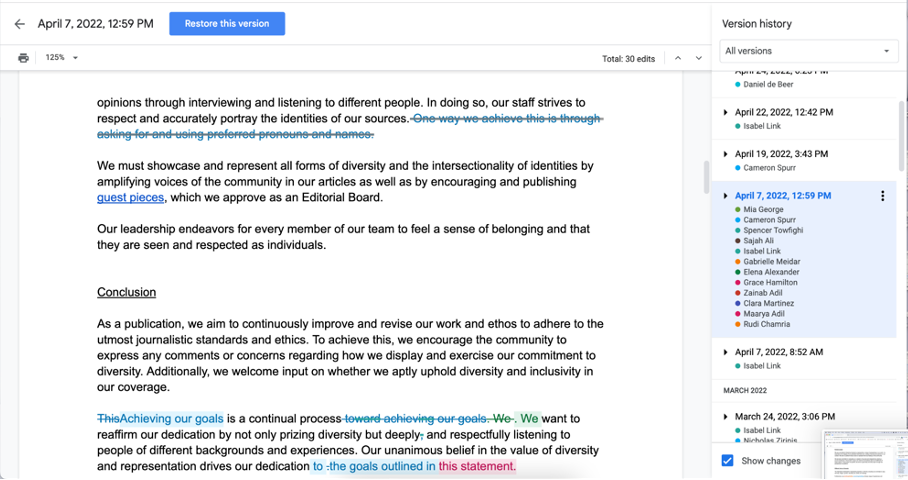Click the Version history panel title

[x=756, y=24]
